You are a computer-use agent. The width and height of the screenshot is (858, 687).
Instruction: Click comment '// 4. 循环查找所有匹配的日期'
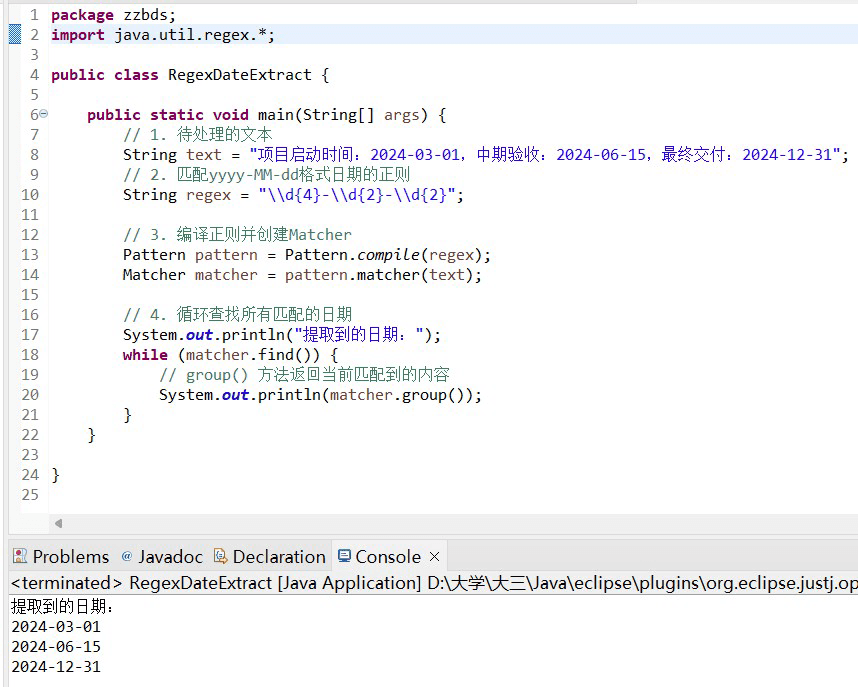pos(237,315)
